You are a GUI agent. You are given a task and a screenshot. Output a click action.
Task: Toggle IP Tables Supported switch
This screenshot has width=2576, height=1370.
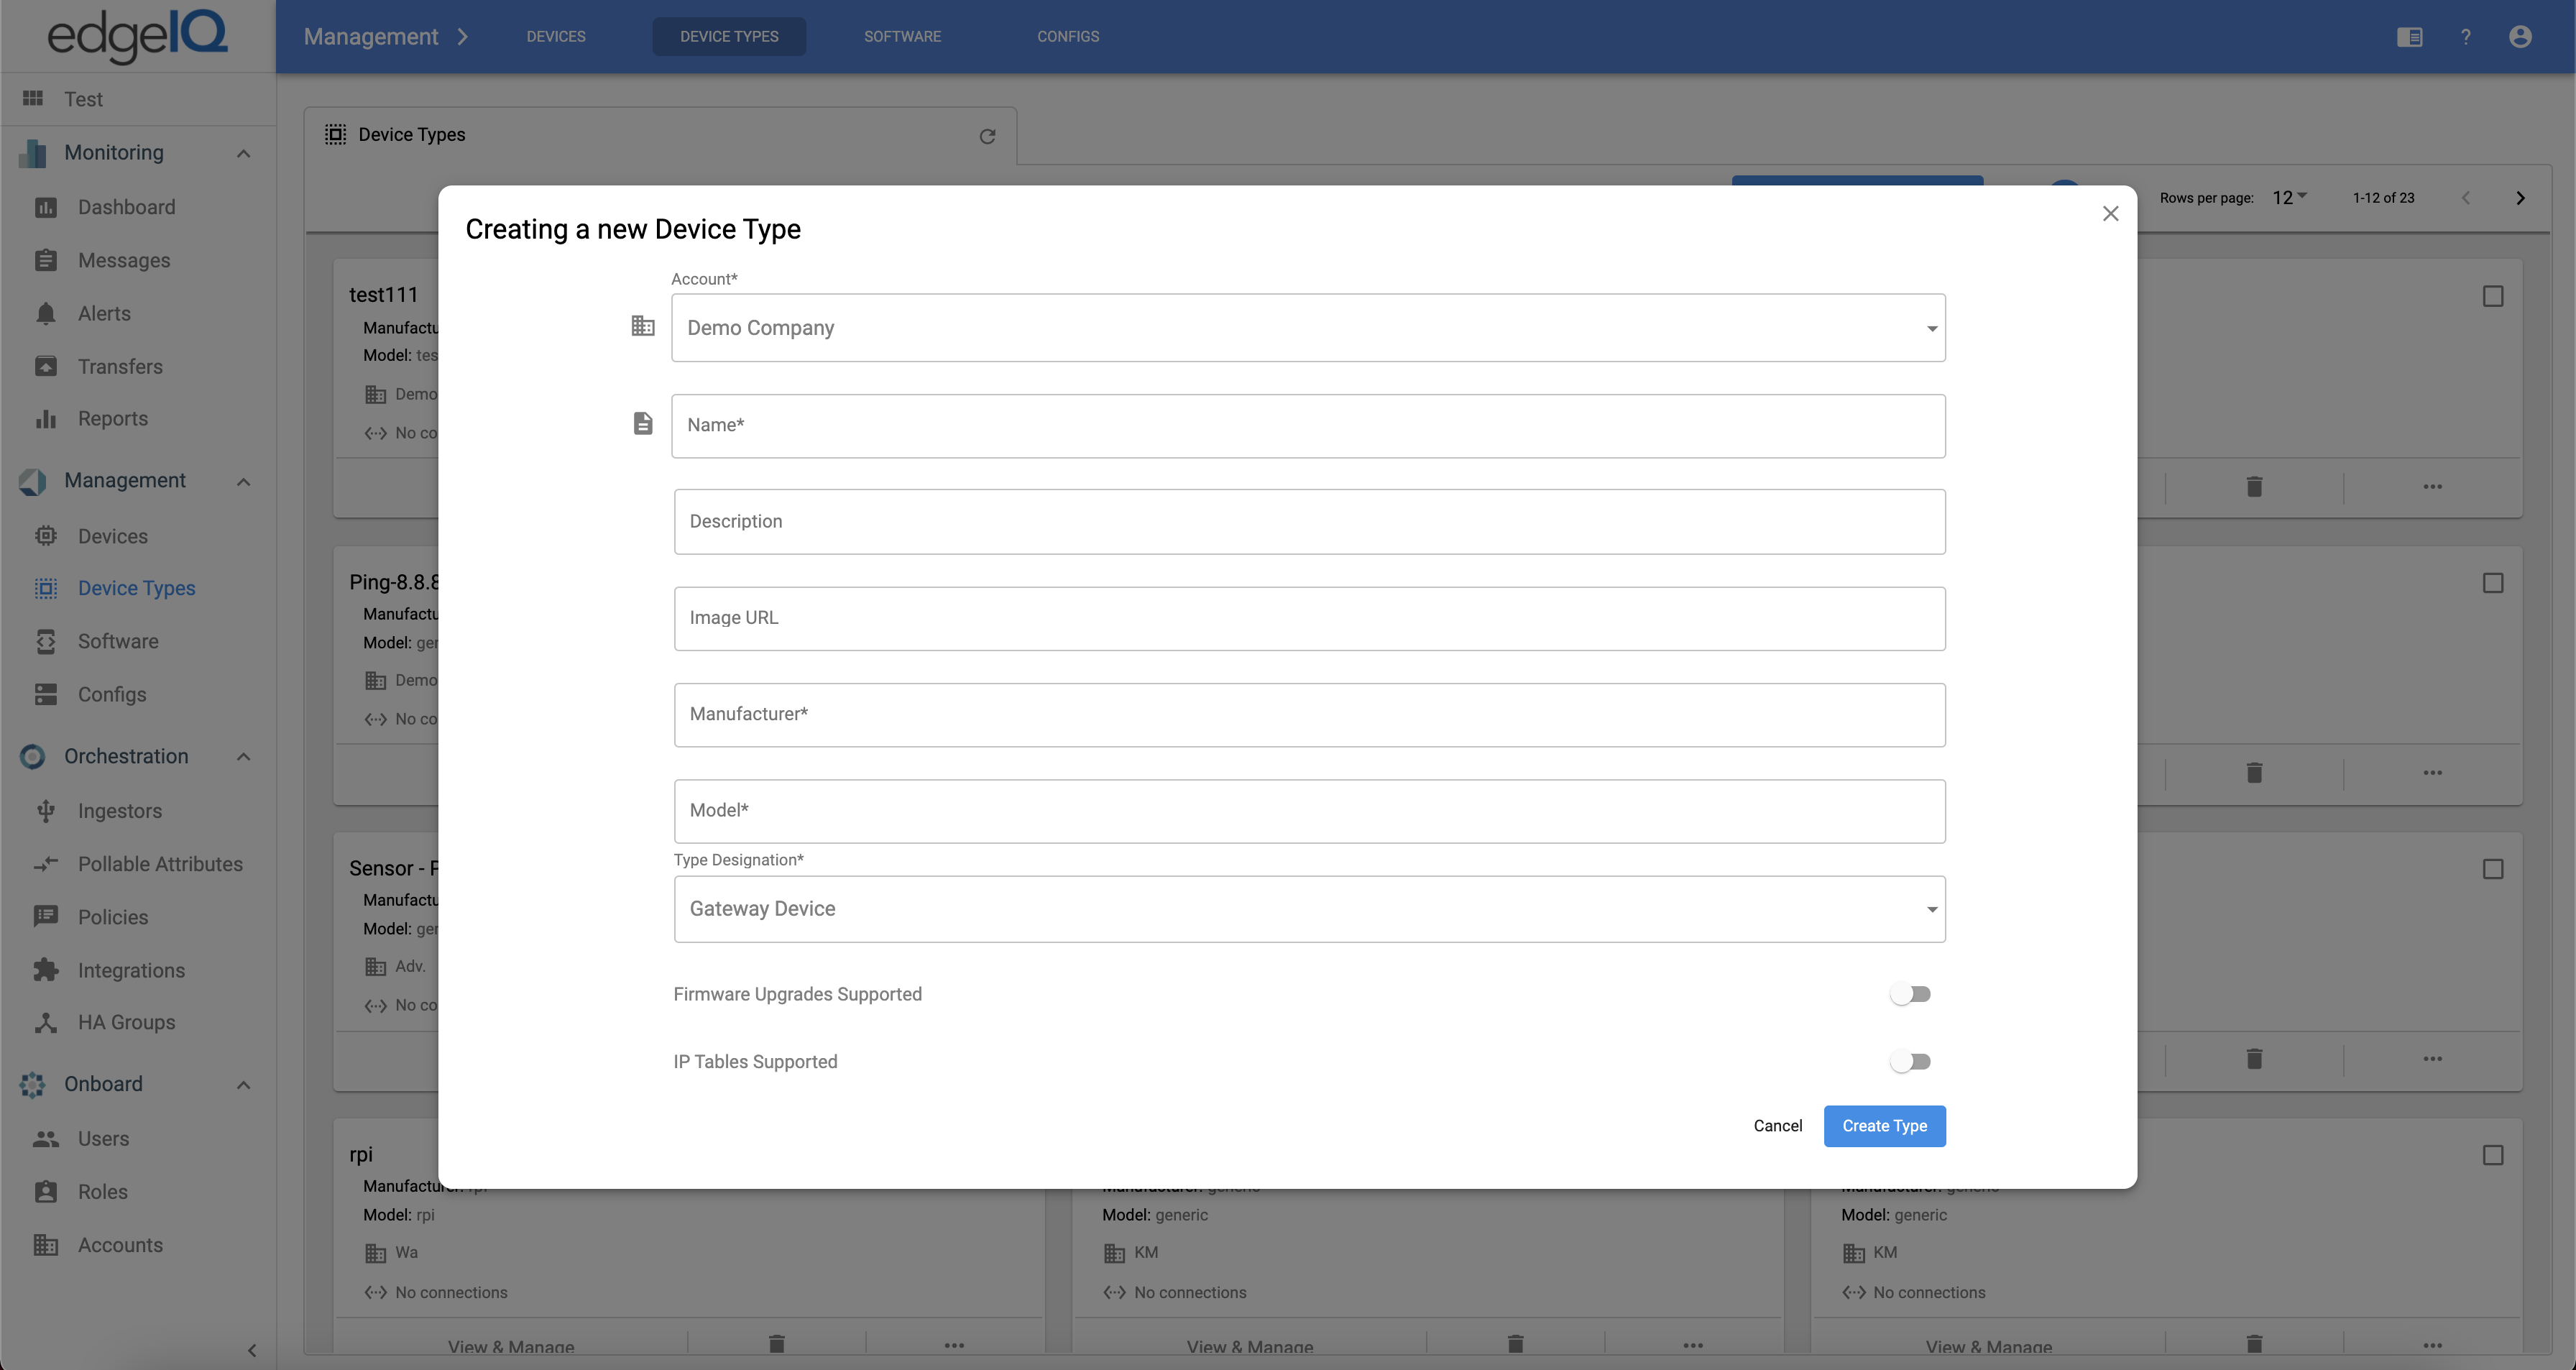pos(1910,1062)
